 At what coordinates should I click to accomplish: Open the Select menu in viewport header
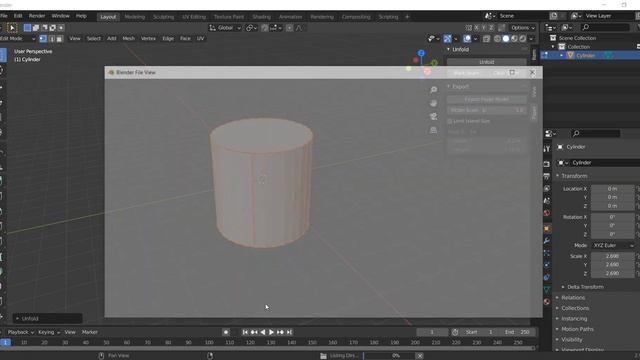[x=93, y=38]
